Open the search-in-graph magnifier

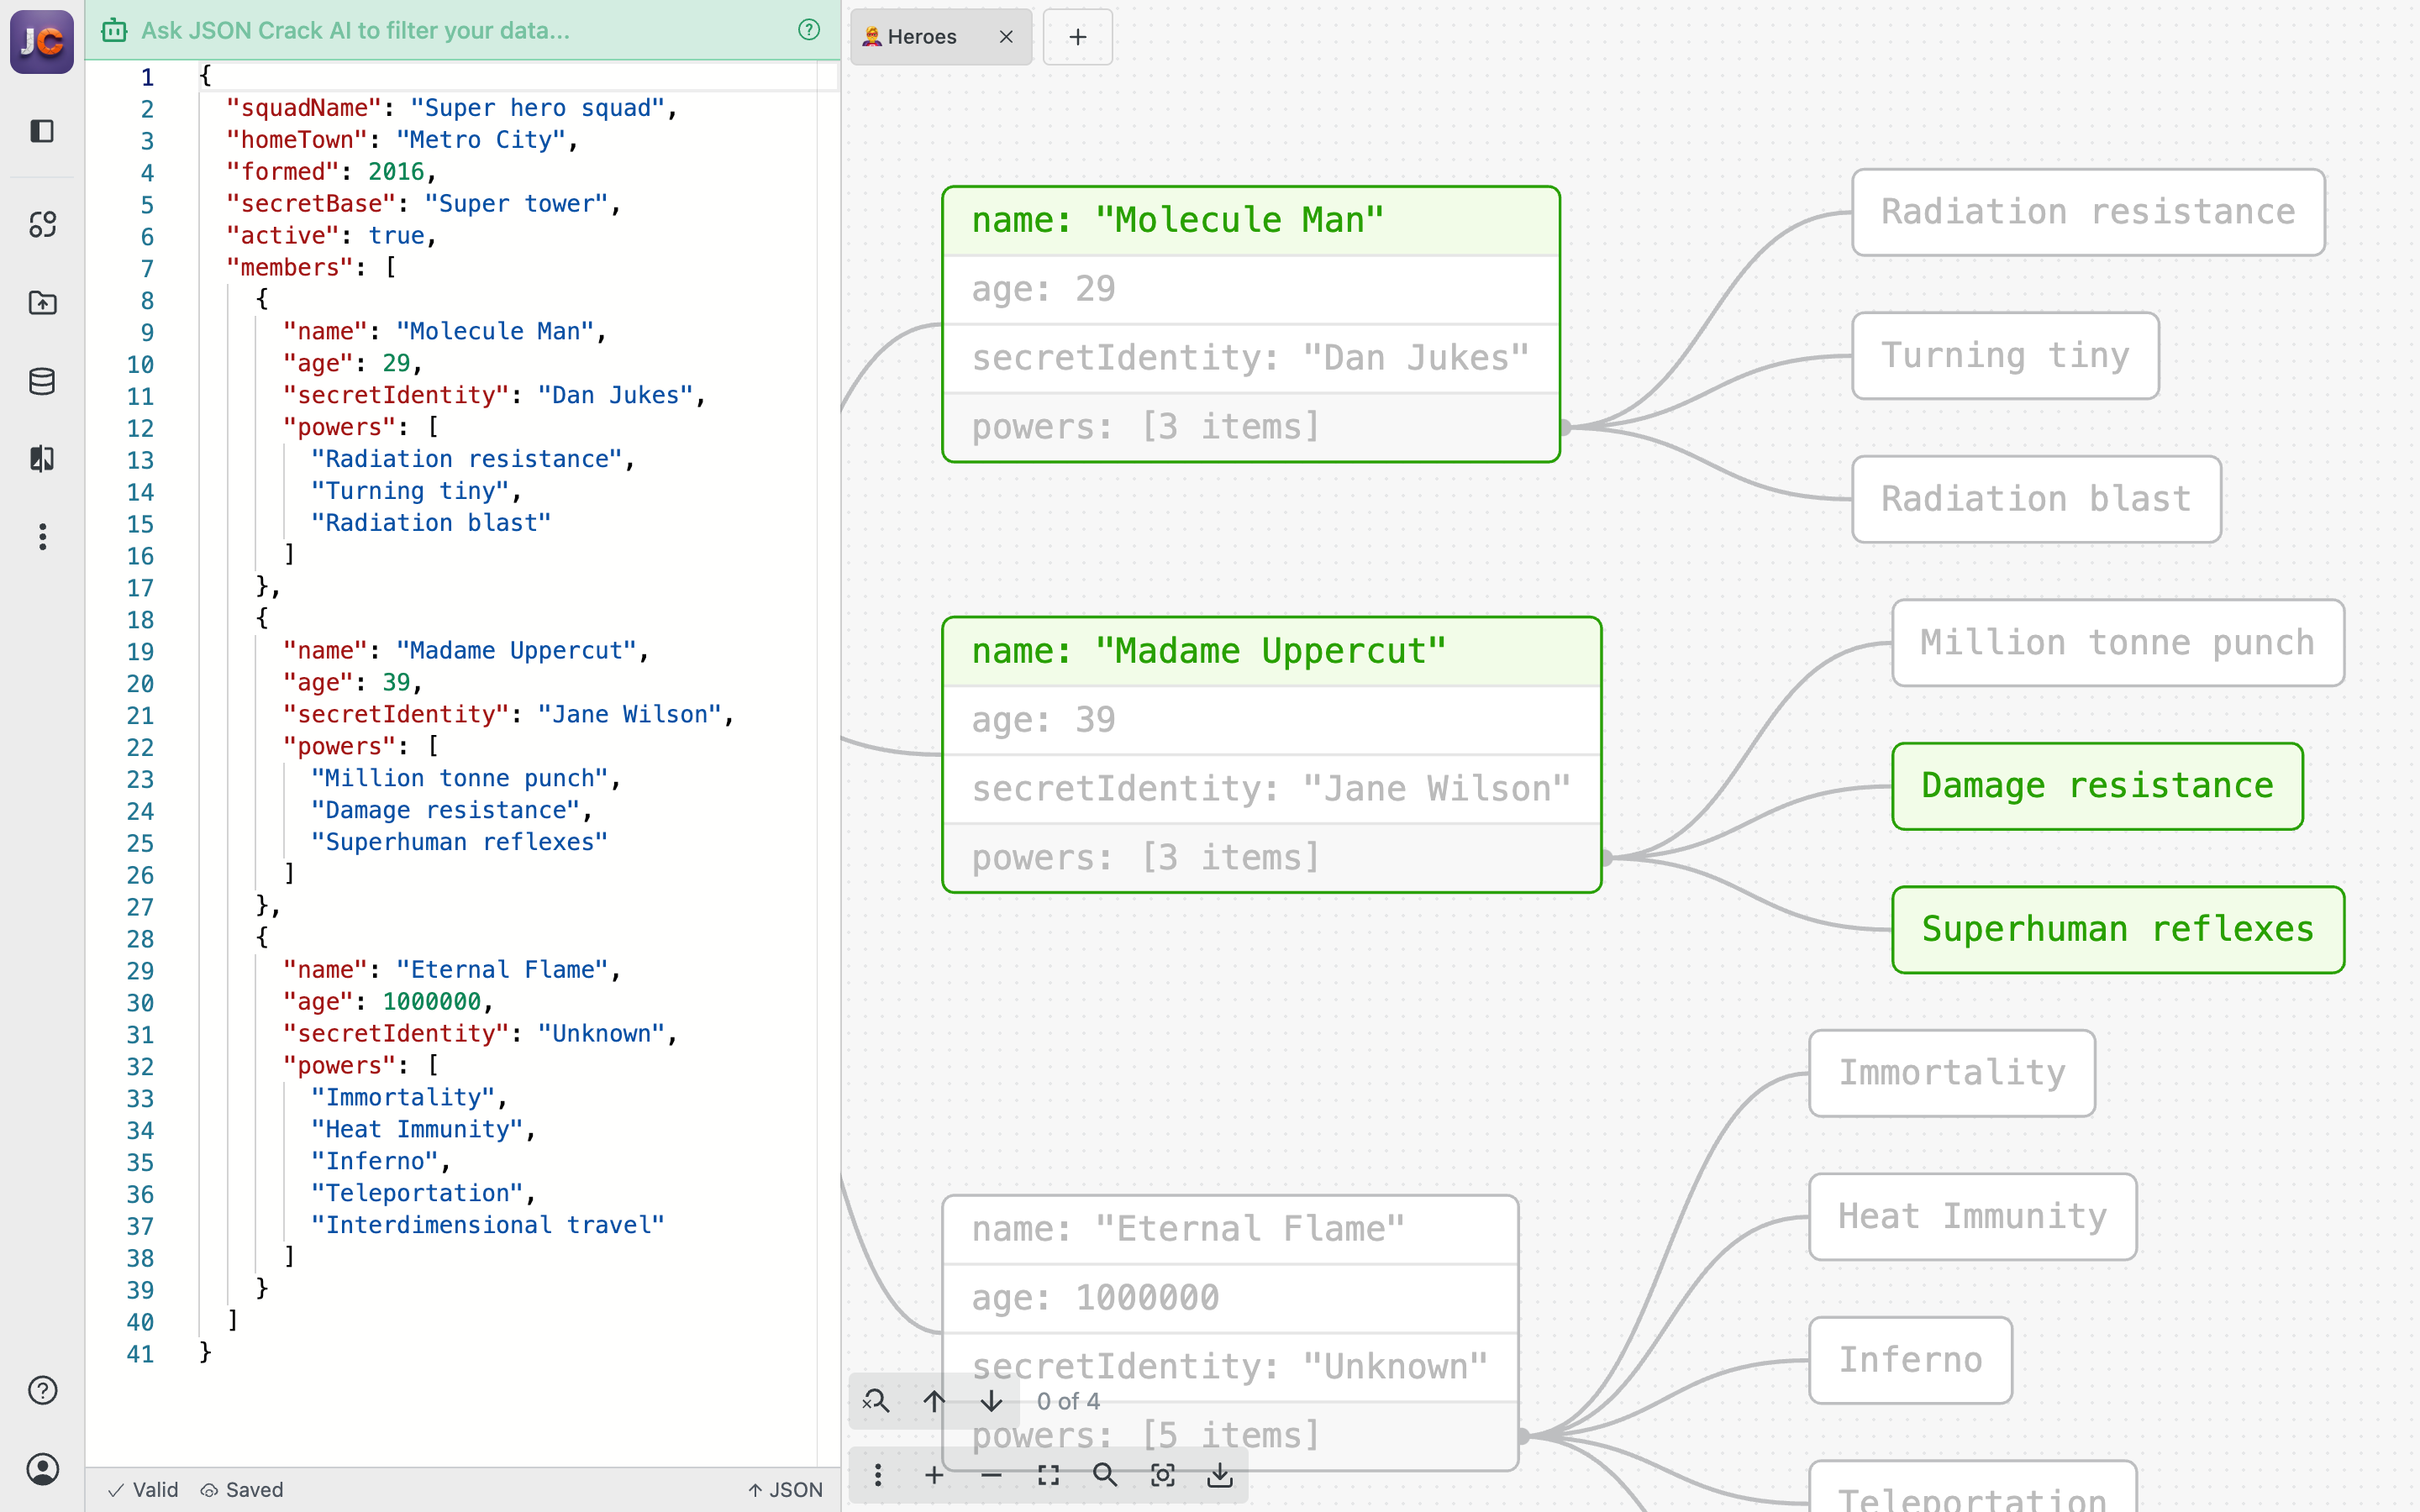(x=1106, y=1474)
